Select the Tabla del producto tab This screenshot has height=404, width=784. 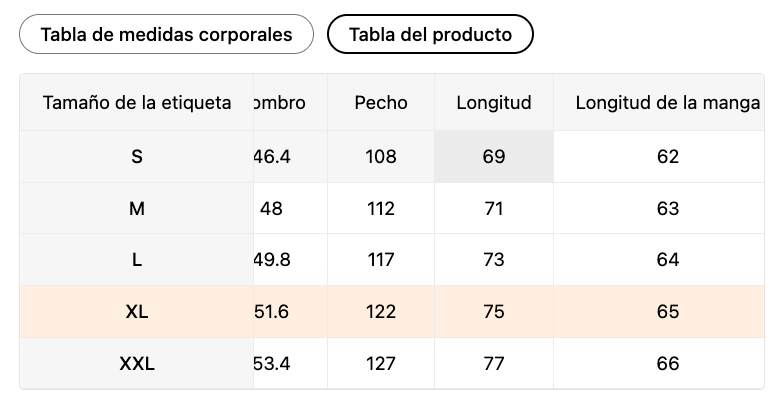tap(430, 34)
